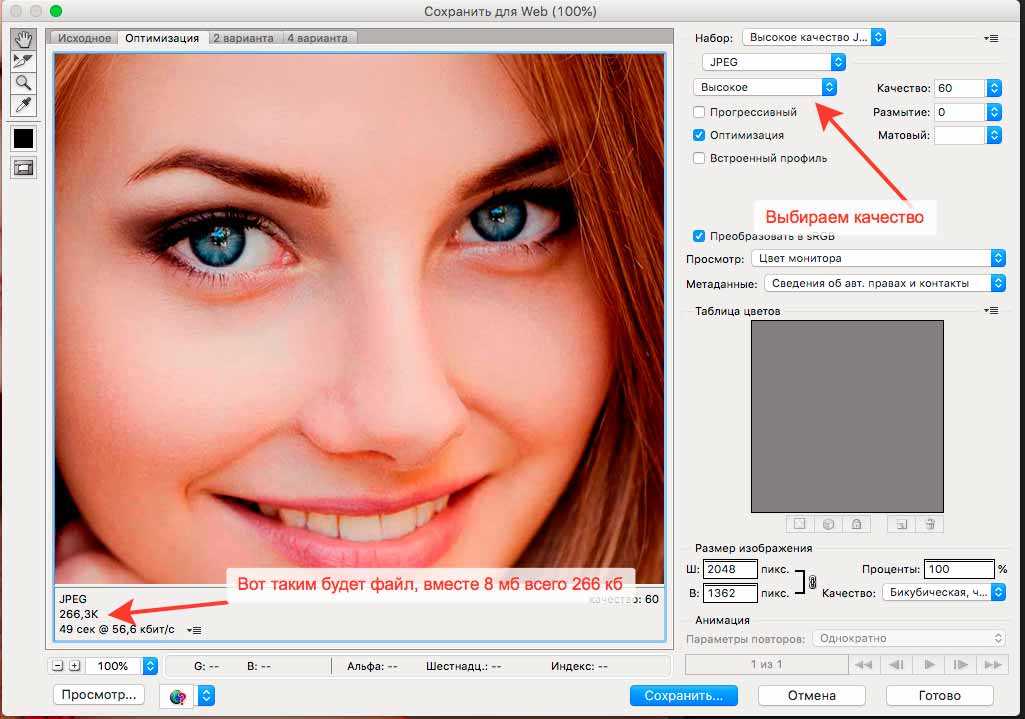The width and height of the screenshot is (1025, 719).
Task: Open the Качество 60 slider arrow
Action: click(x=994, y=88)
